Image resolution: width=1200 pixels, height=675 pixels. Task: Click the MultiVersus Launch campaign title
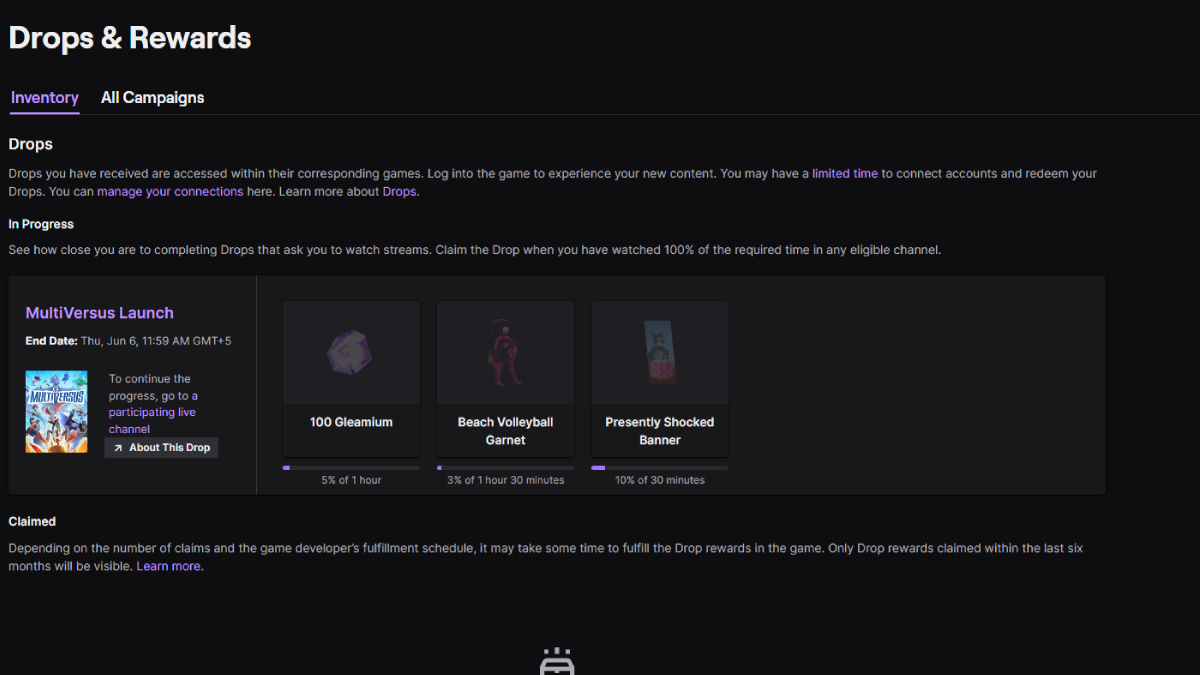click(99, 313)
